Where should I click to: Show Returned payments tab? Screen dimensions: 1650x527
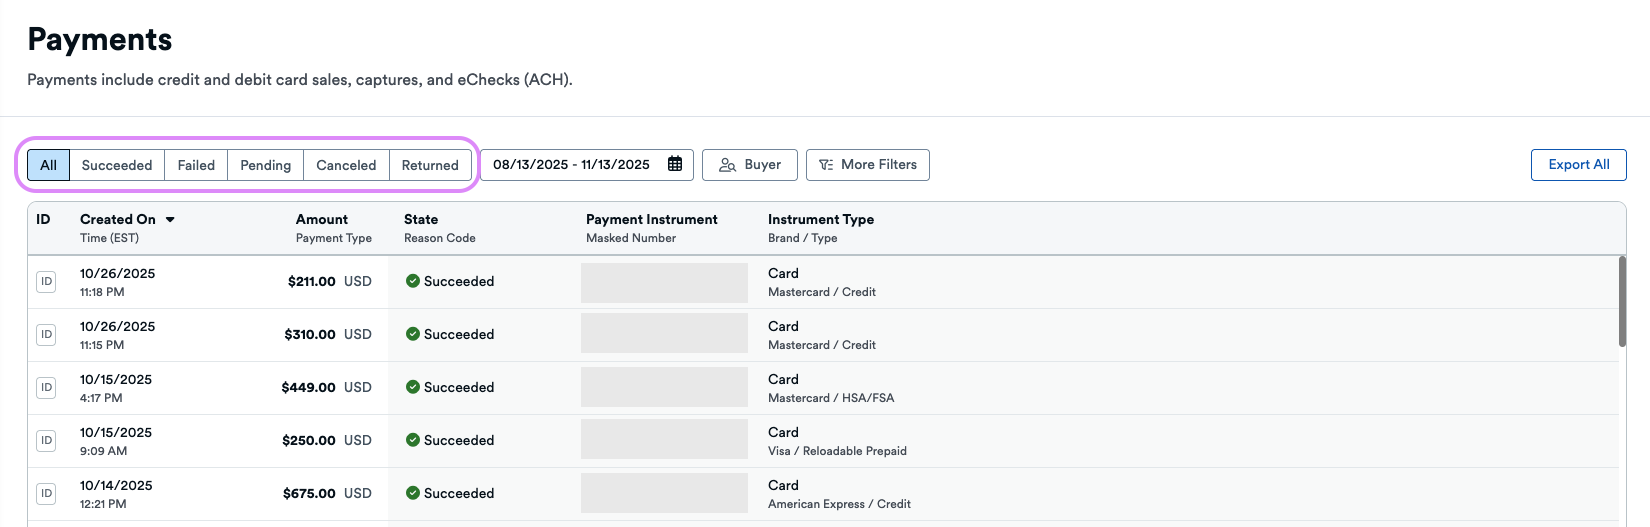(x=430, y=165)
